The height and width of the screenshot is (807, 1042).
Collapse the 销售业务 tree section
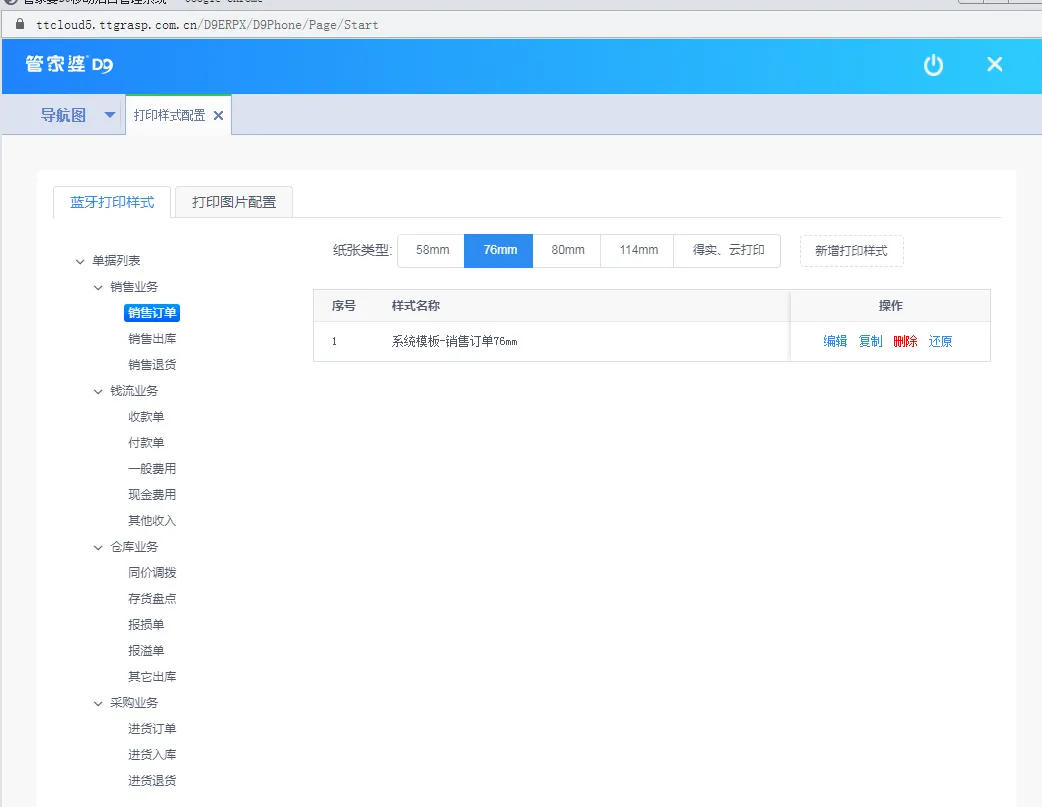pos(97,287)
